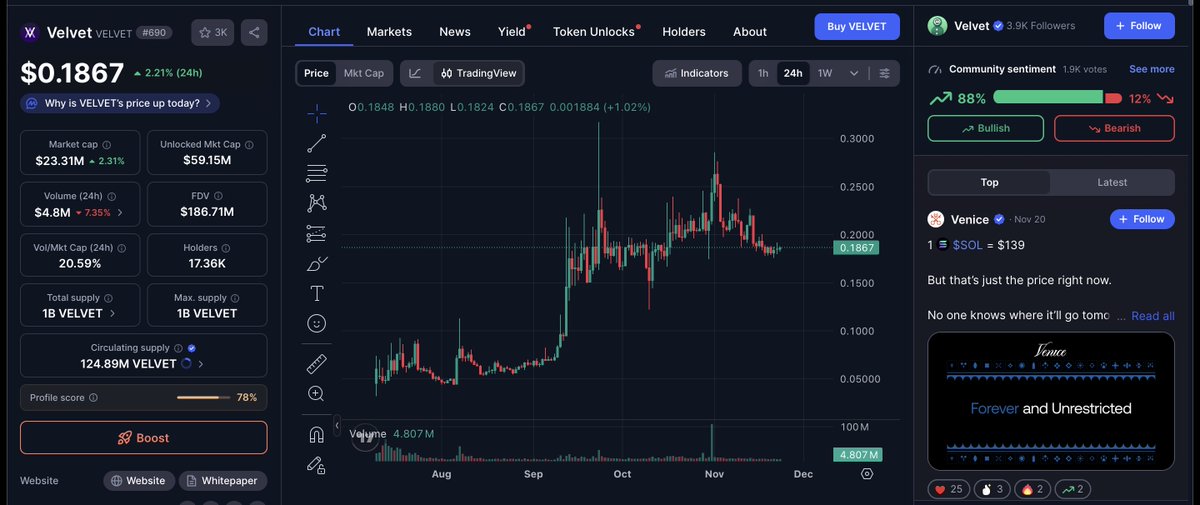Screen dimensions: 1200x505
Task: Activate the zoom in tool
Action: 316,393
